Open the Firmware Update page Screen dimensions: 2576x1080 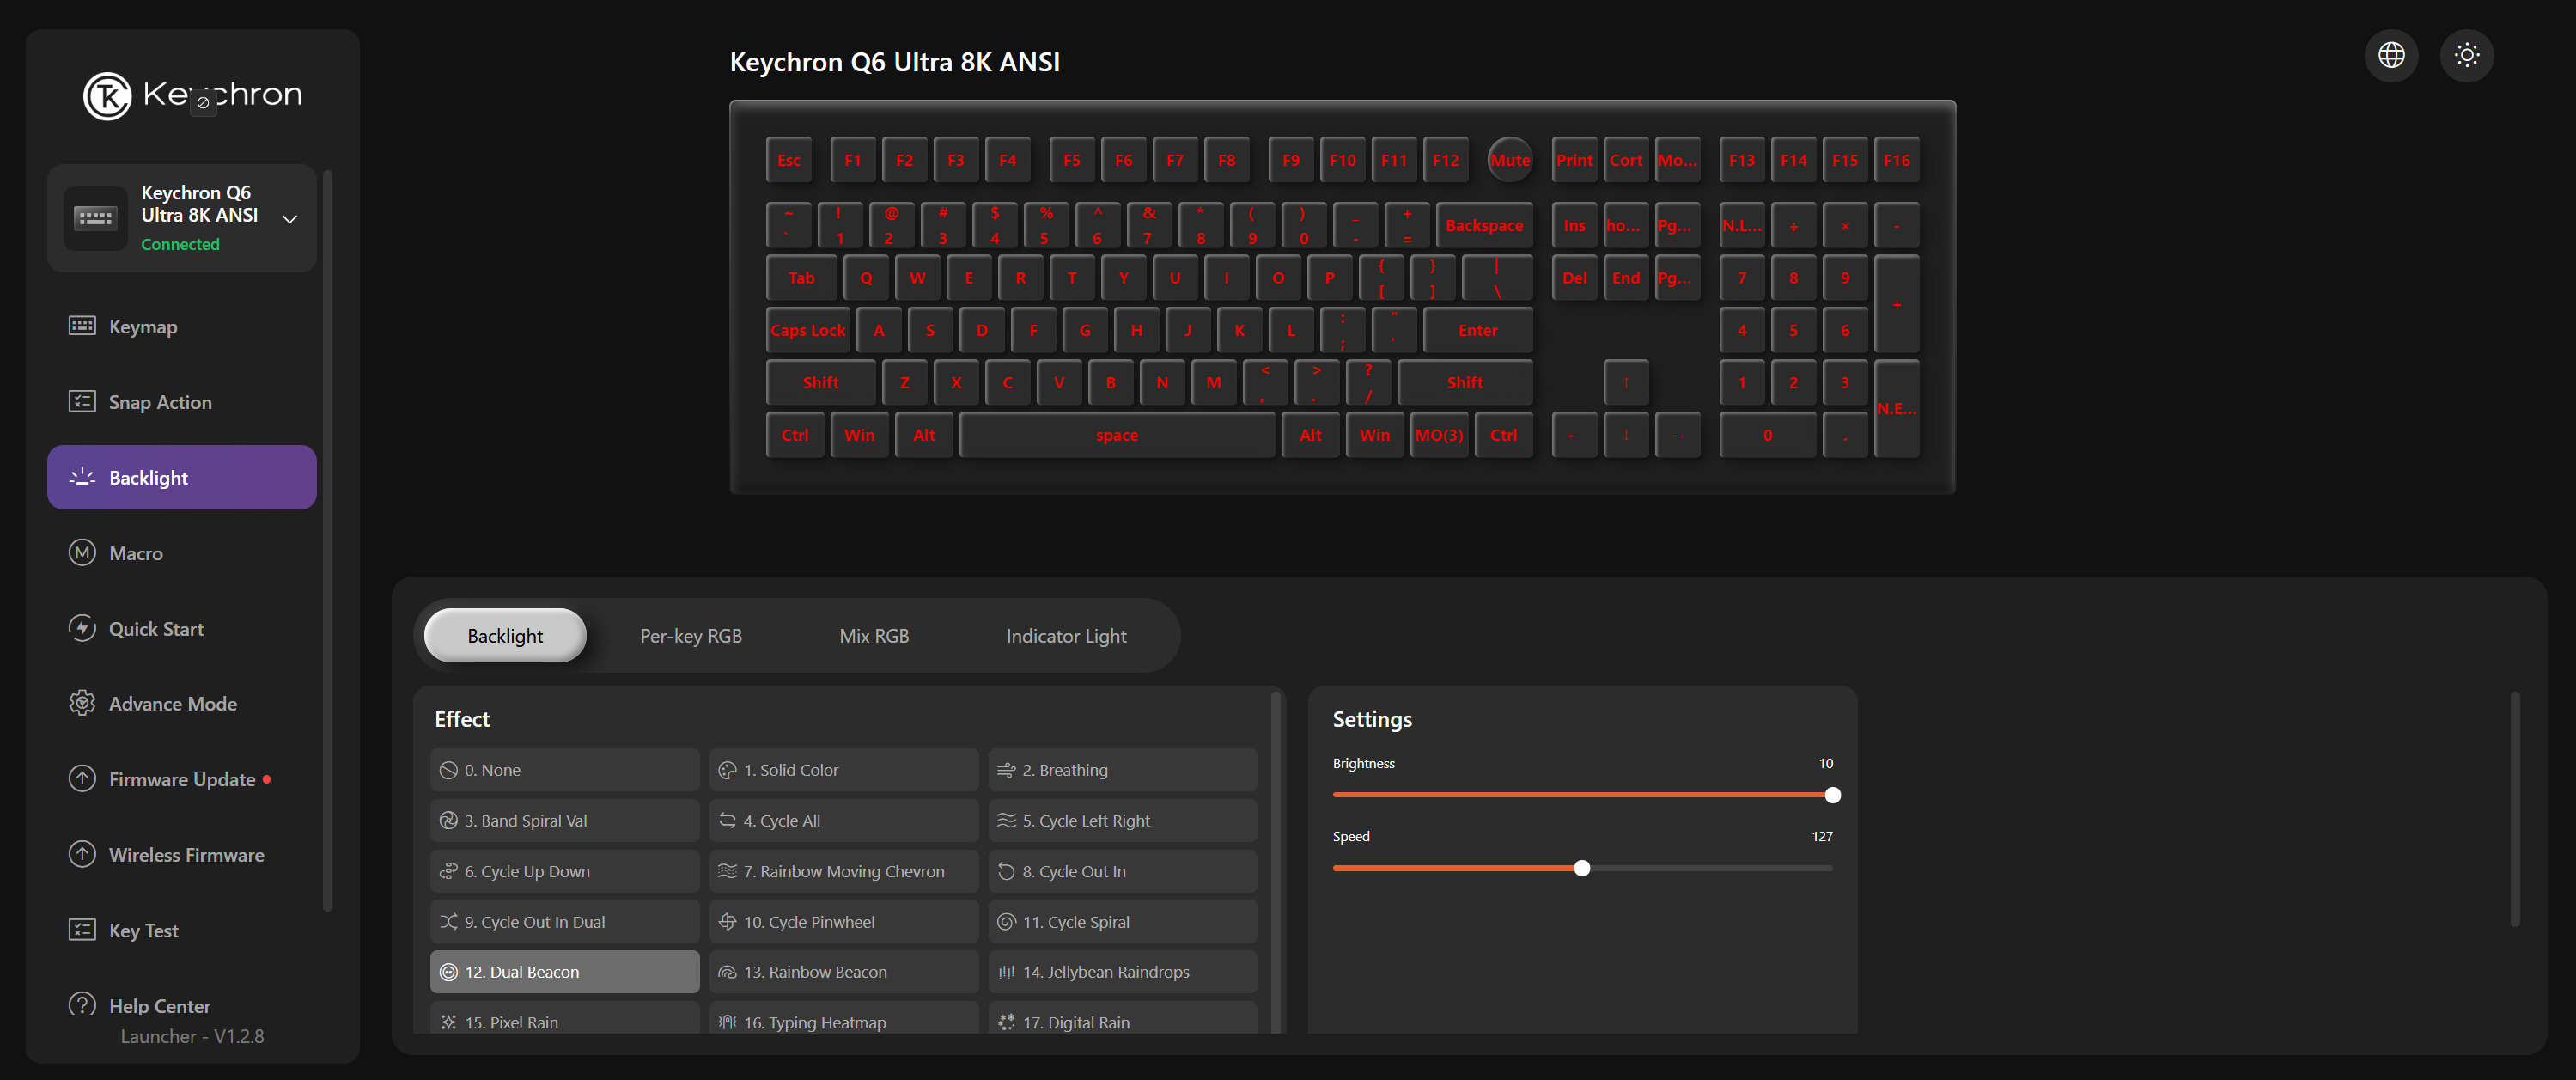pos(181,779)
